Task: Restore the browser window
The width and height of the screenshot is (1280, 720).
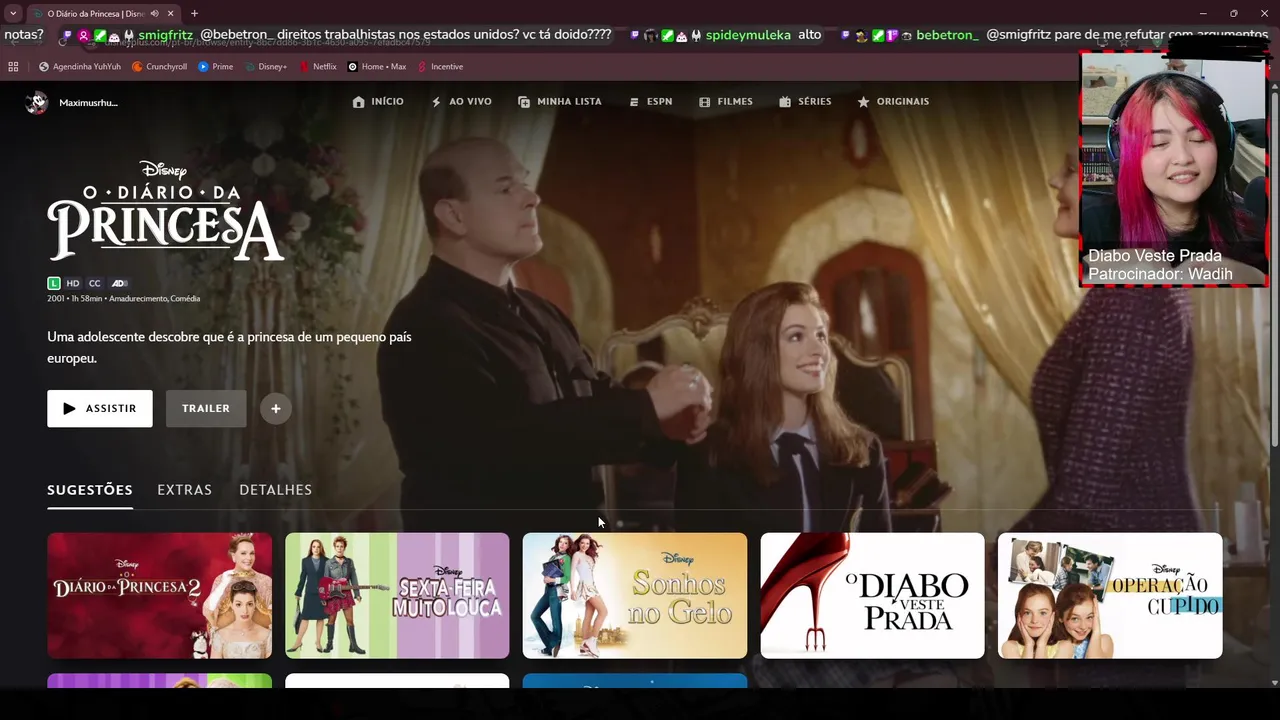Action: [1233, 13]
